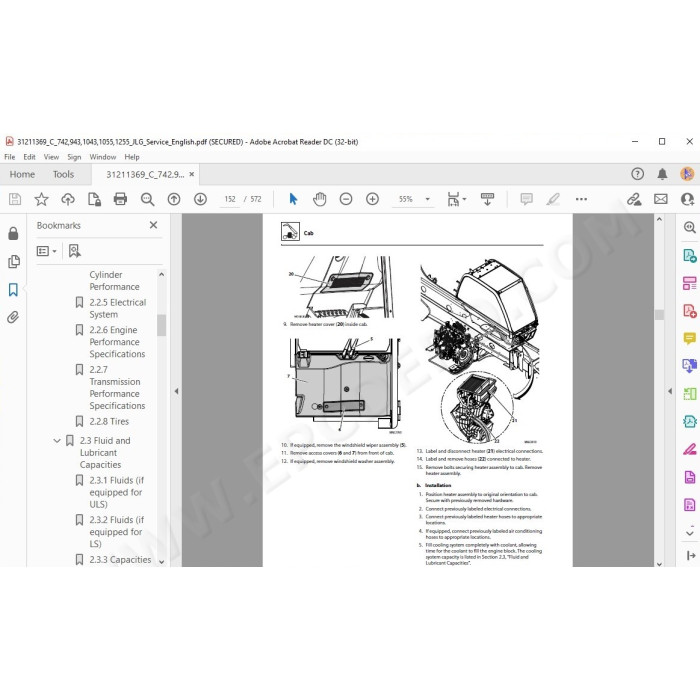Image resolution: width=700 pixels, height=700 pixels.
Task: Close the 31211369_C_742.9 document tab
Action: (x=192, y=174)
